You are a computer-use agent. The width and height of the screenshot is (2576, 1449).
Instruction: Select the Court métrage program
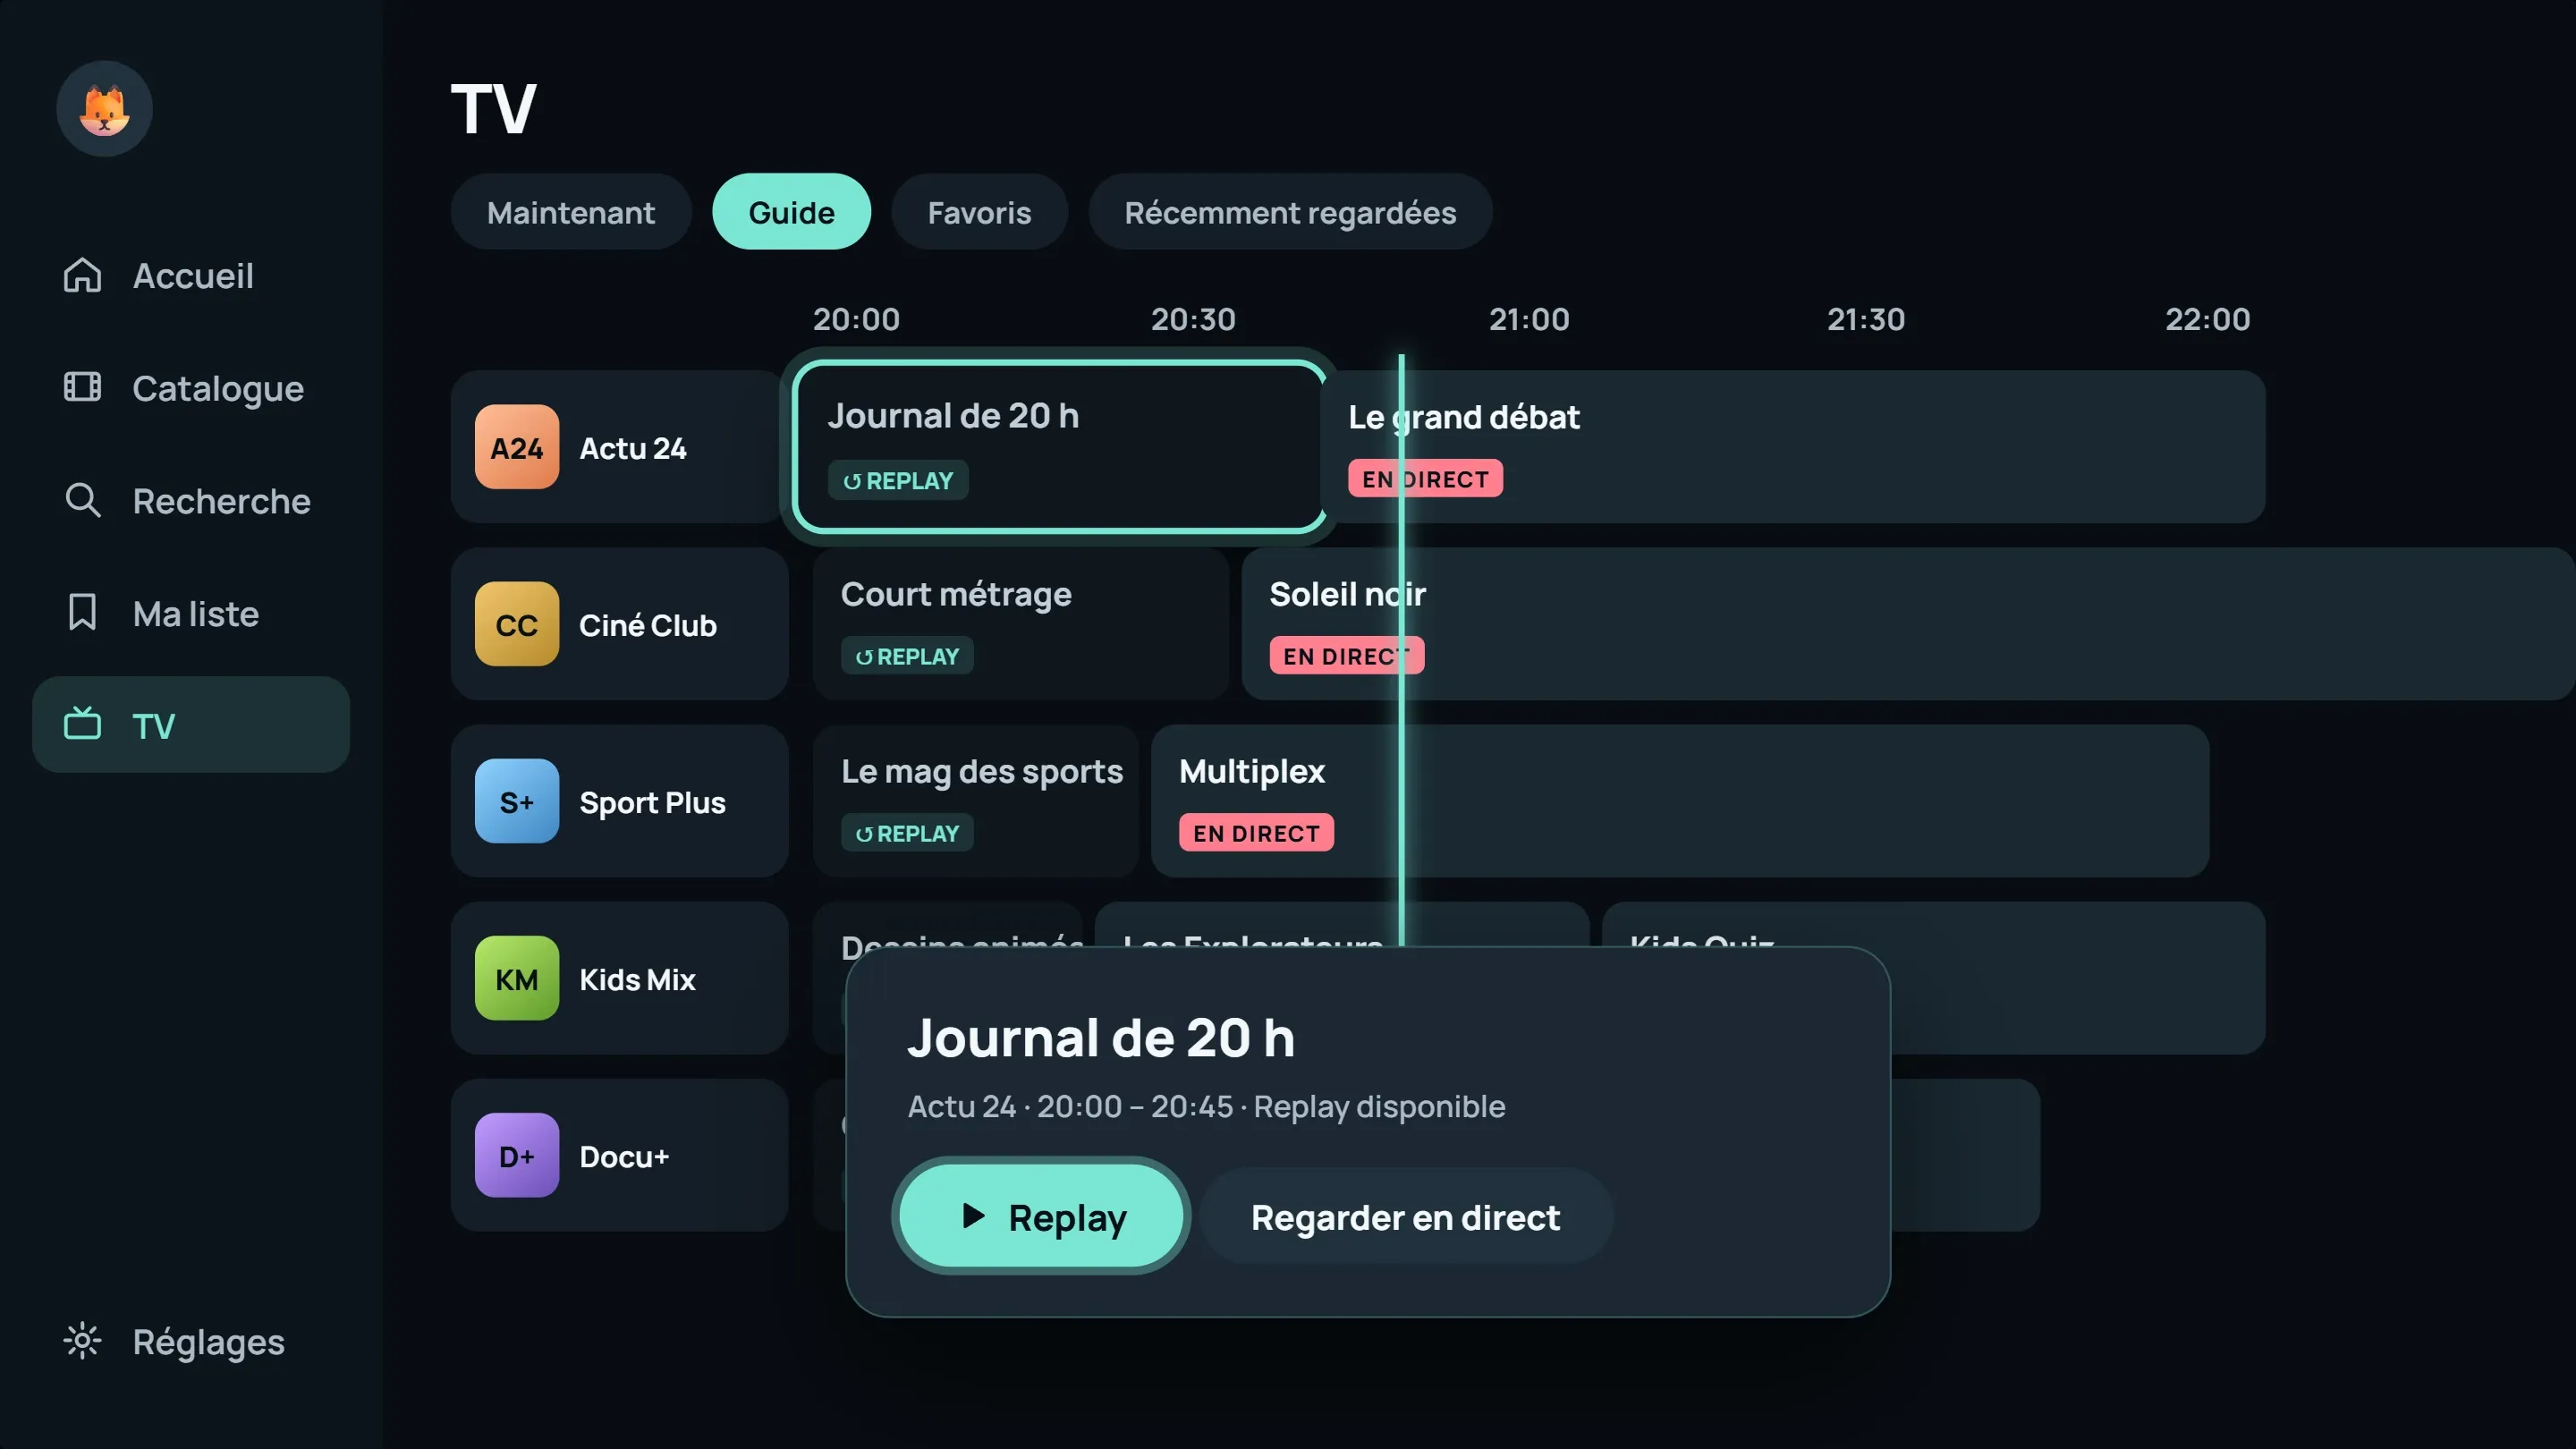click(1020, 624)
